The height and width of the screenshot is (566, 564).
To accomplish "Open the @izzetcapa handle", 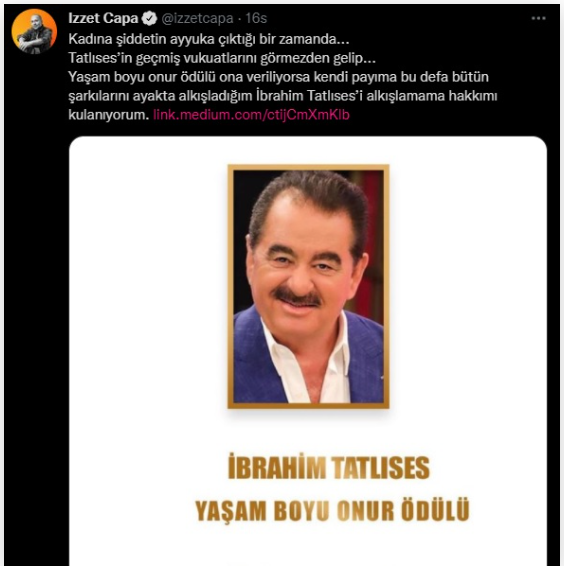I will [197, 18].
